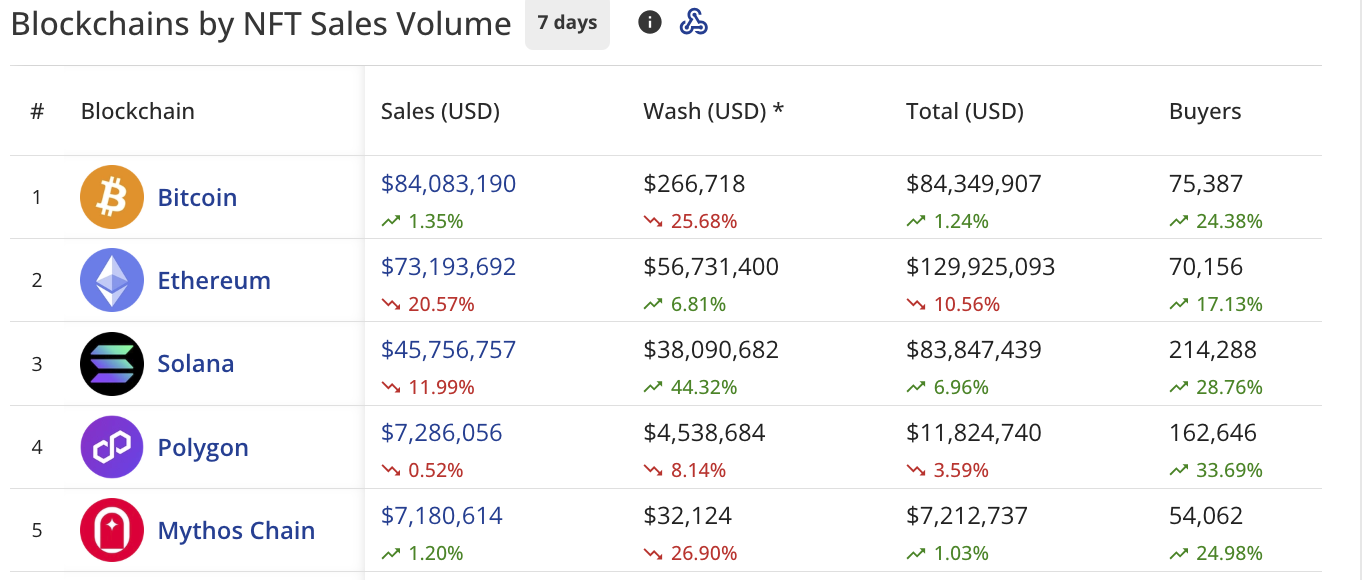Click Bitcoin sales value $84,083,190
1362x580 pixels.
449,184
